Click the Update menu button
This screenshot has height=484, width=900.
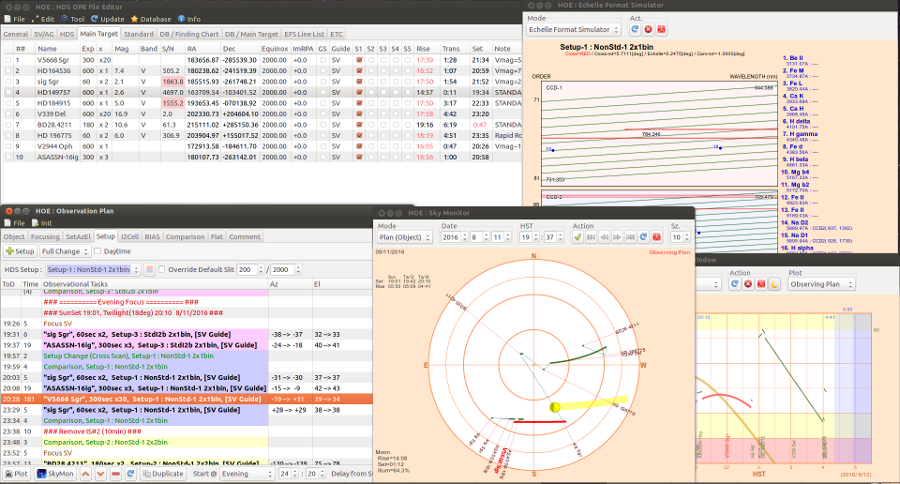107,19
